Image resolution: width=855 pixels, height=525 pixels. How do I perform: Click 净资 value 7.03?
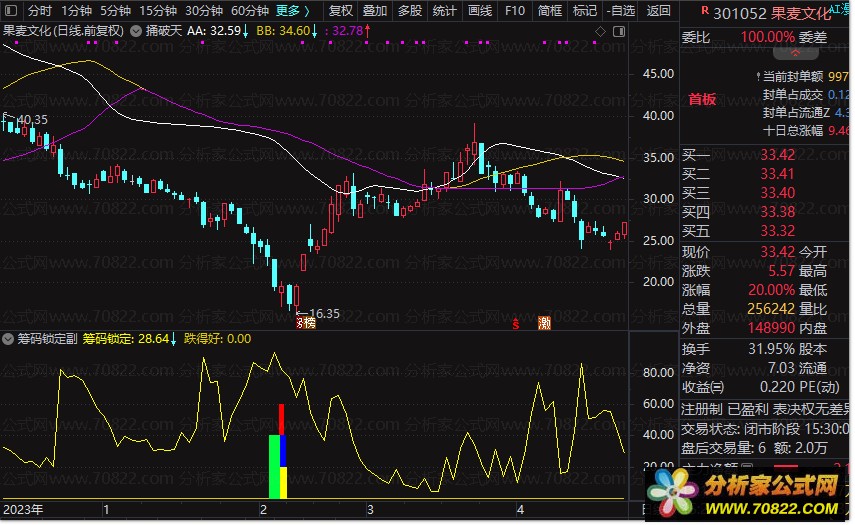tap(781, 368)
